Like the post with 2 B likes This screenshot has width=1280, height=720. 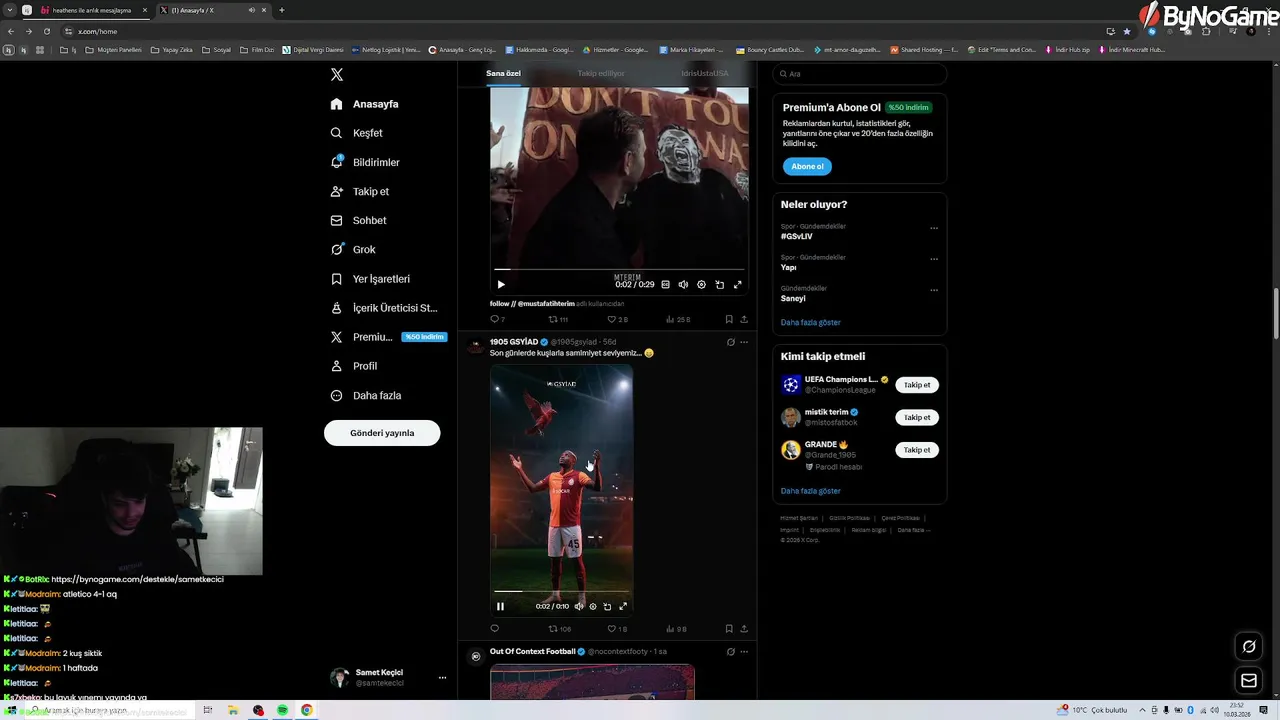[617, 319]
